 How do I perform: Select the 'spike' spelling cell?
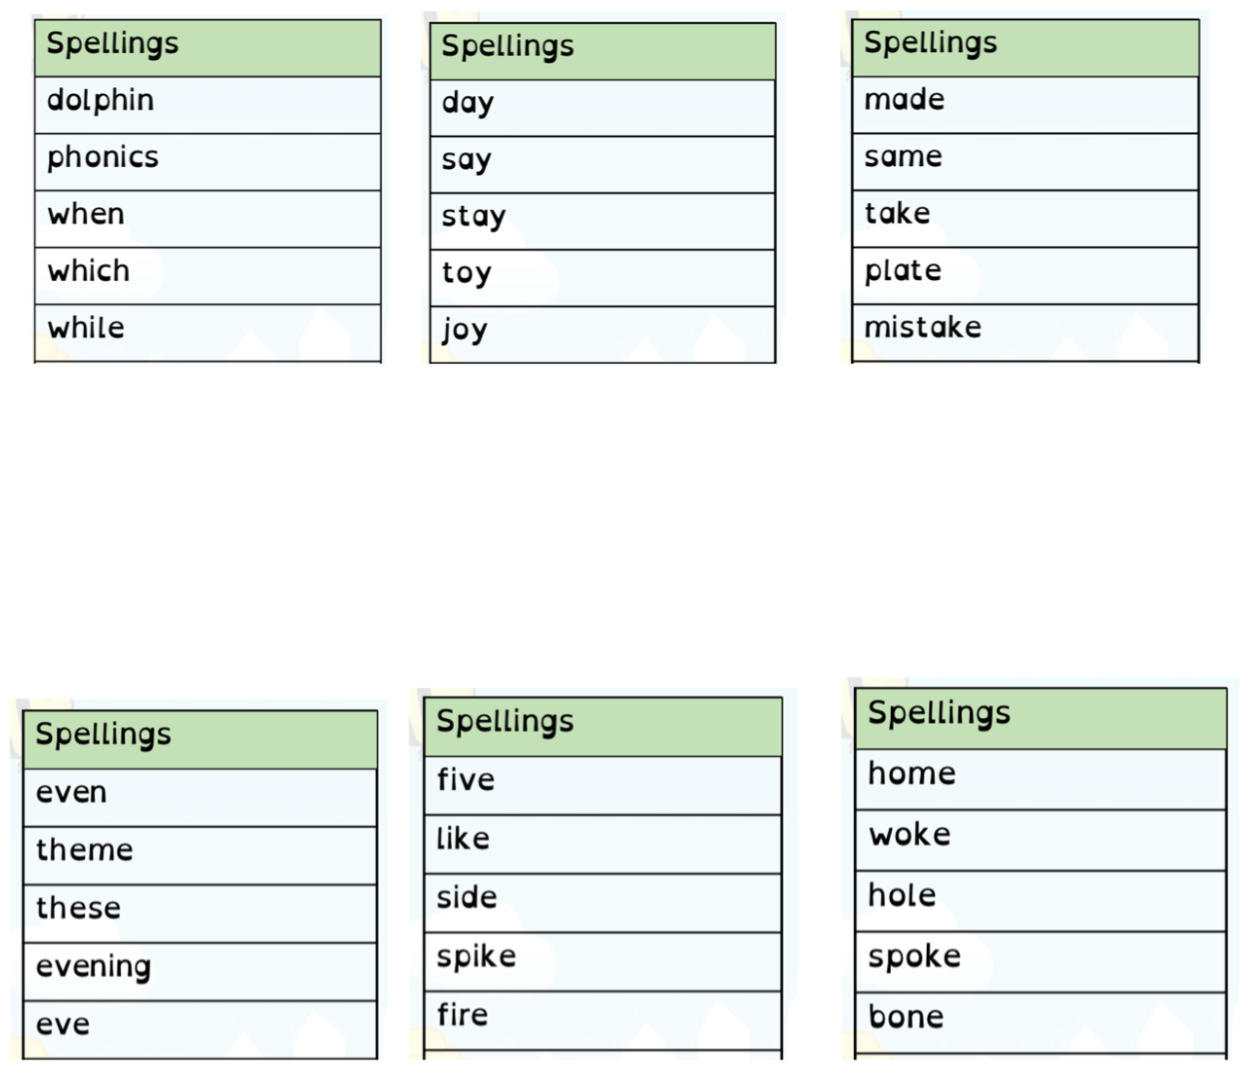(602, 963)
